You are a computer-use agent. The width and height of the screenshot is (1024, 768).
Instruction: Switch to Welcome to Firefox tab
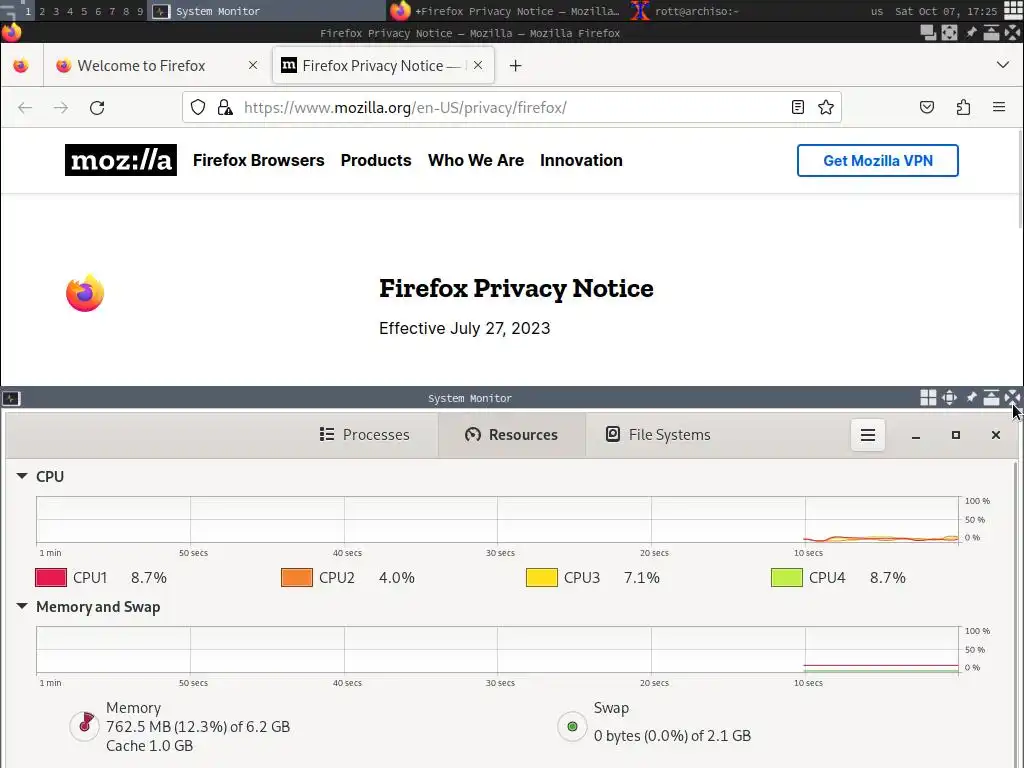(x=157, y=65)
